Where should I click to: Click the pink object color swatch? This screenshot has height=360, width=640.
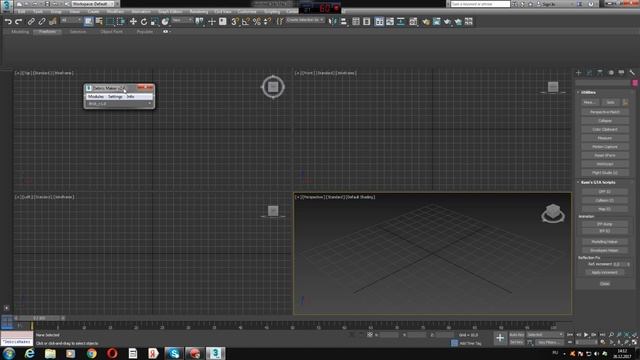point(635,83)
